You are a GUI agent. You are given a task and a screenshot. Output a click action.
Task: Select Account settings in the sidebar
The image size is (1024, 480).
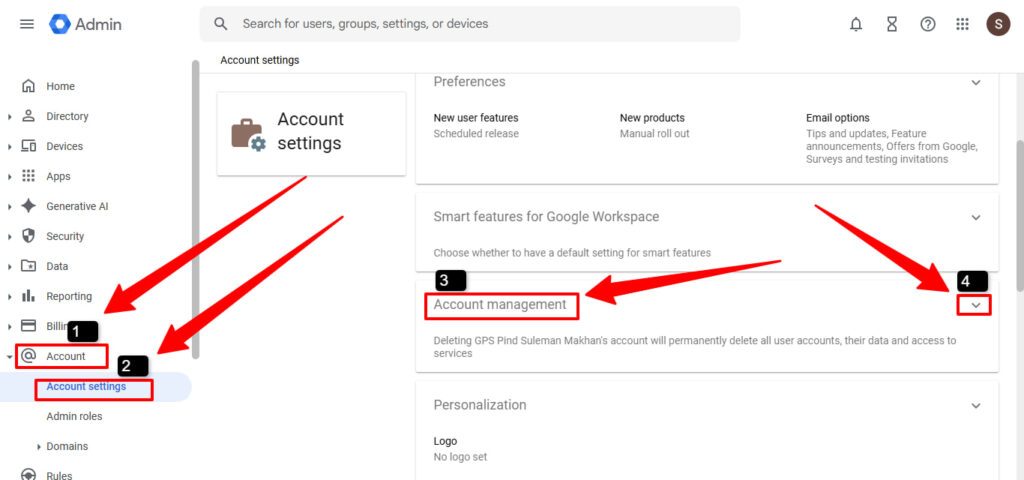[86, 386]
